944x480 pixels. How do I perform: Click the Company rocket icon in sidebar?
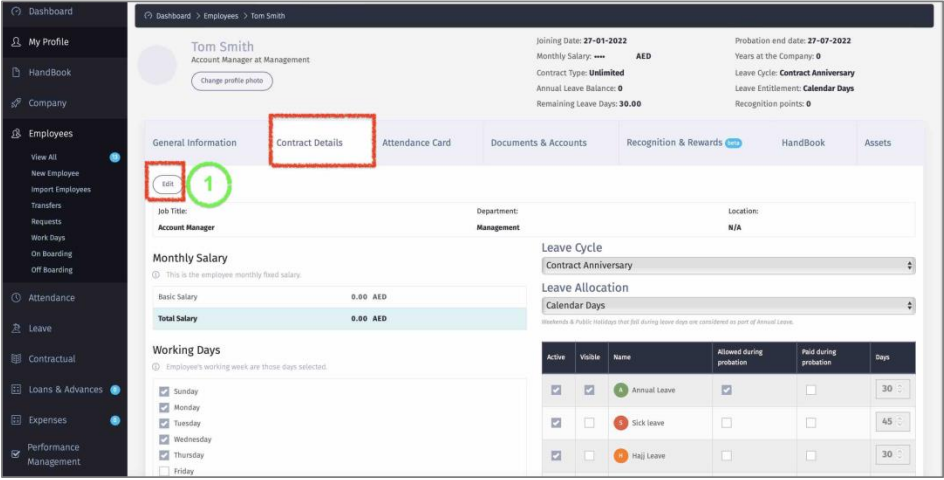(x=15, y=103)
